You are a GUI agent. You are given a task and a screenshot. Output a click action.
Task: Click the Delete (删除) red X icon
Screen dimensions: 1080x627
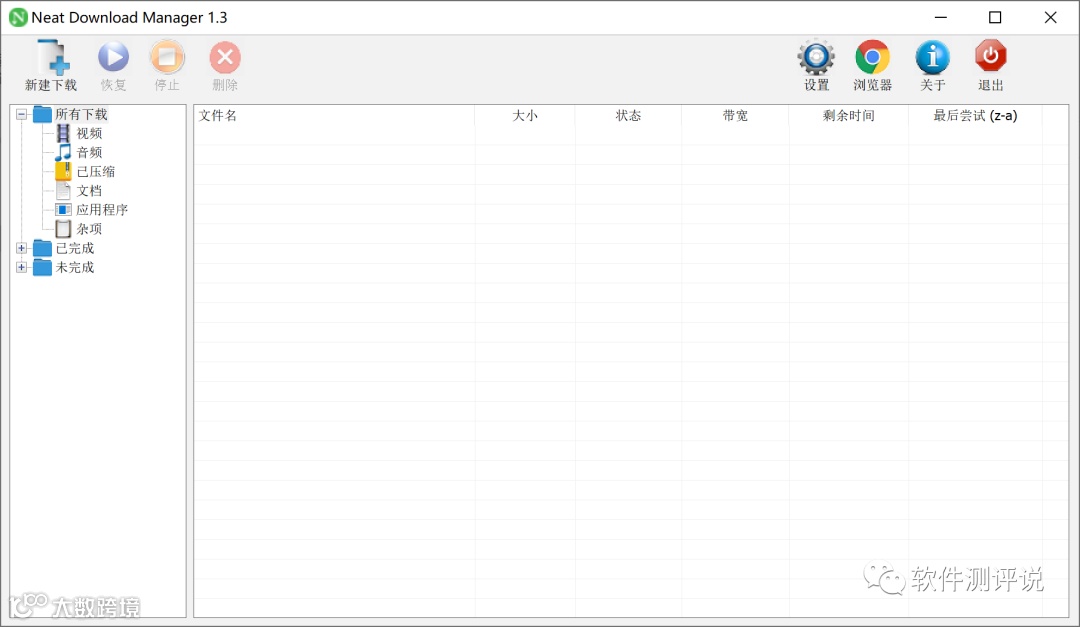[x=225, y=57]
